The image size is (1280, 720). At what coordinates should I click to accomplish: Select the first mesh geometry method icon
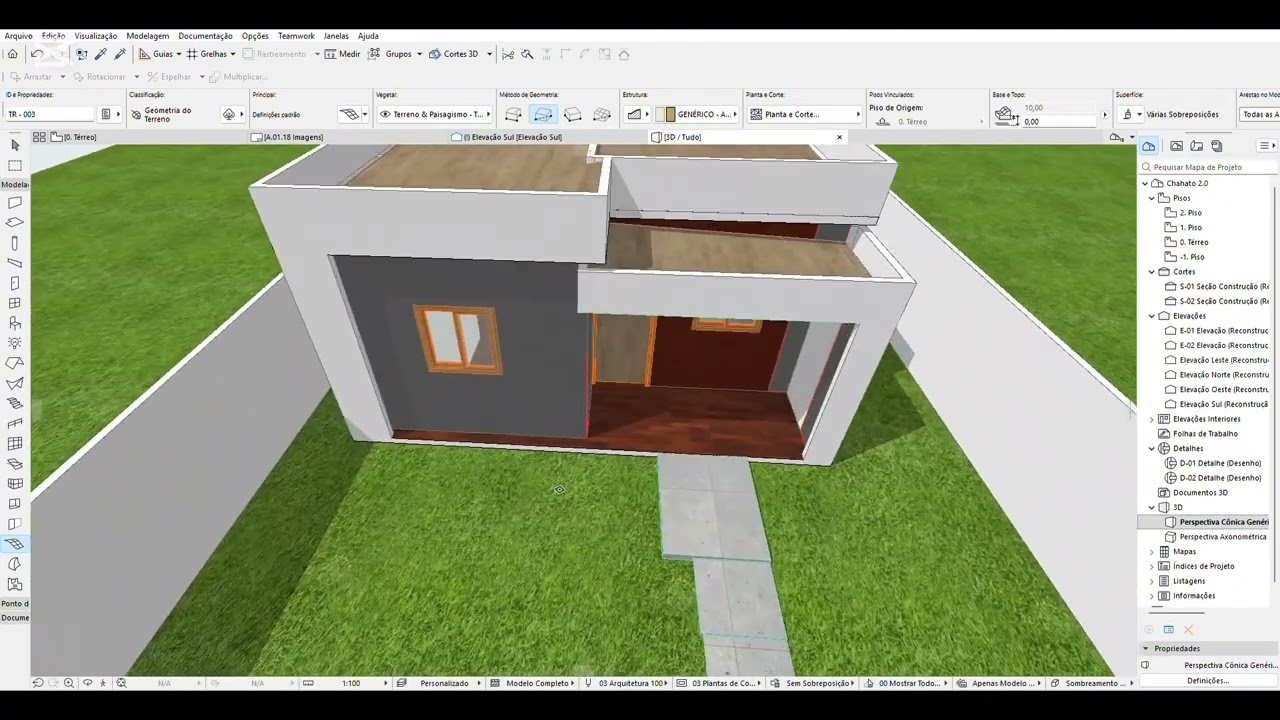pos(513,115)
